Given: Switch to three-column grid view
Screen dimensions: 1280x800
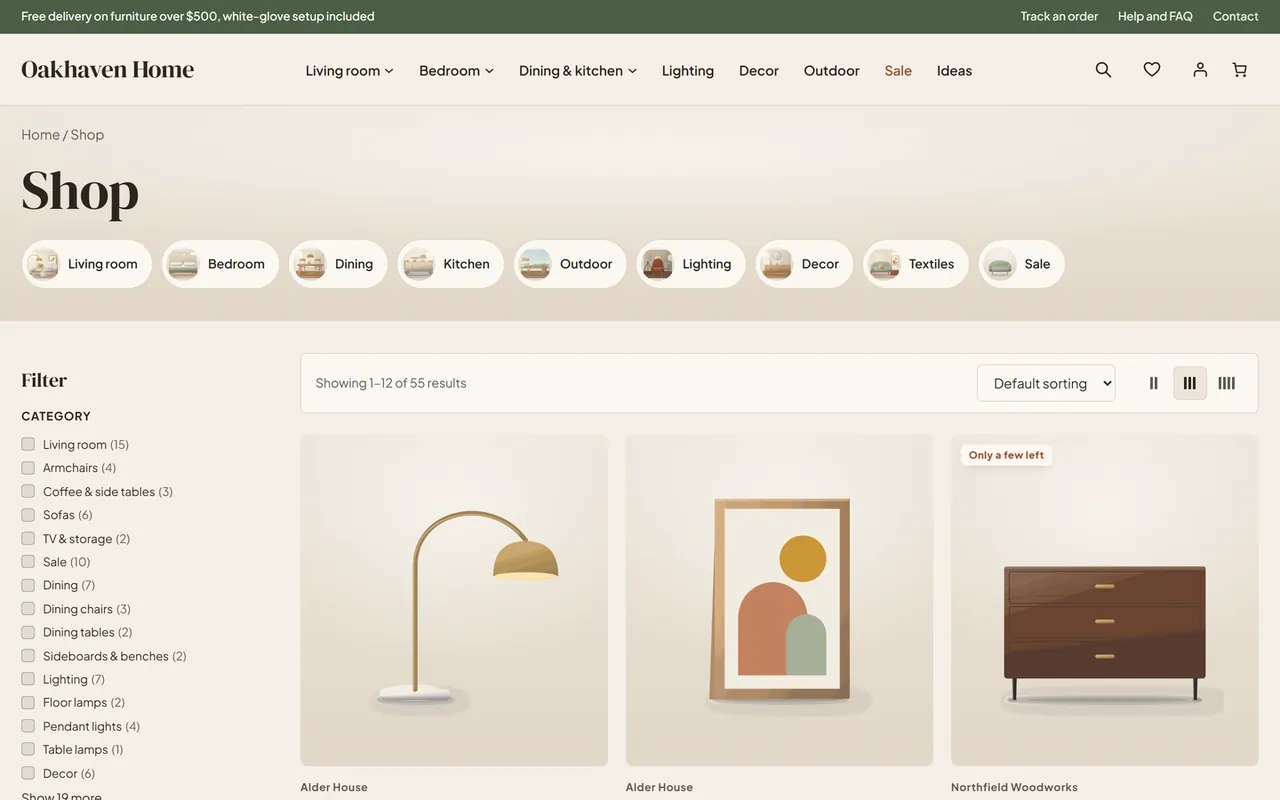Looking at the screenshot, I should pos(1190,383).
